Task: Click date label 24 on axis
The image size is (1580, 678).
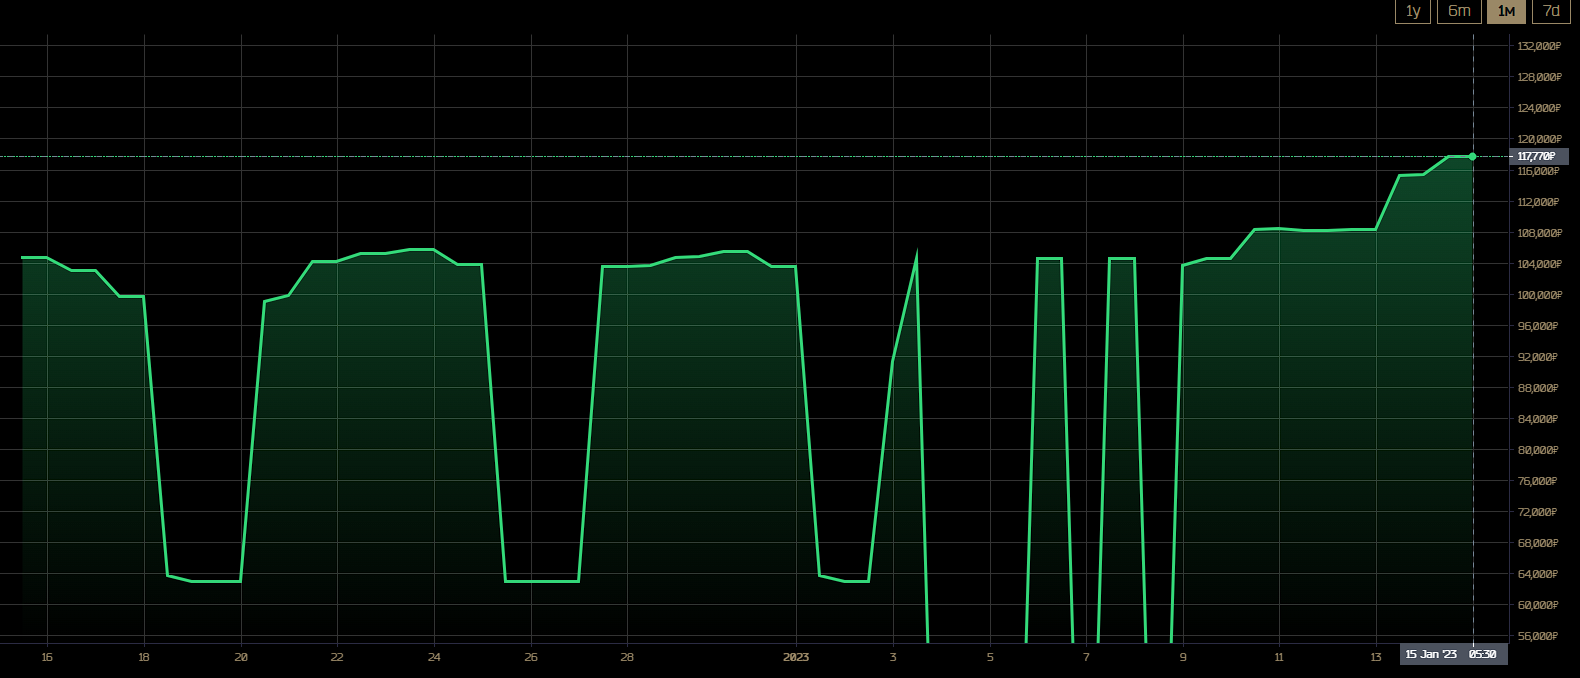Action: click(x=434, y=657)
